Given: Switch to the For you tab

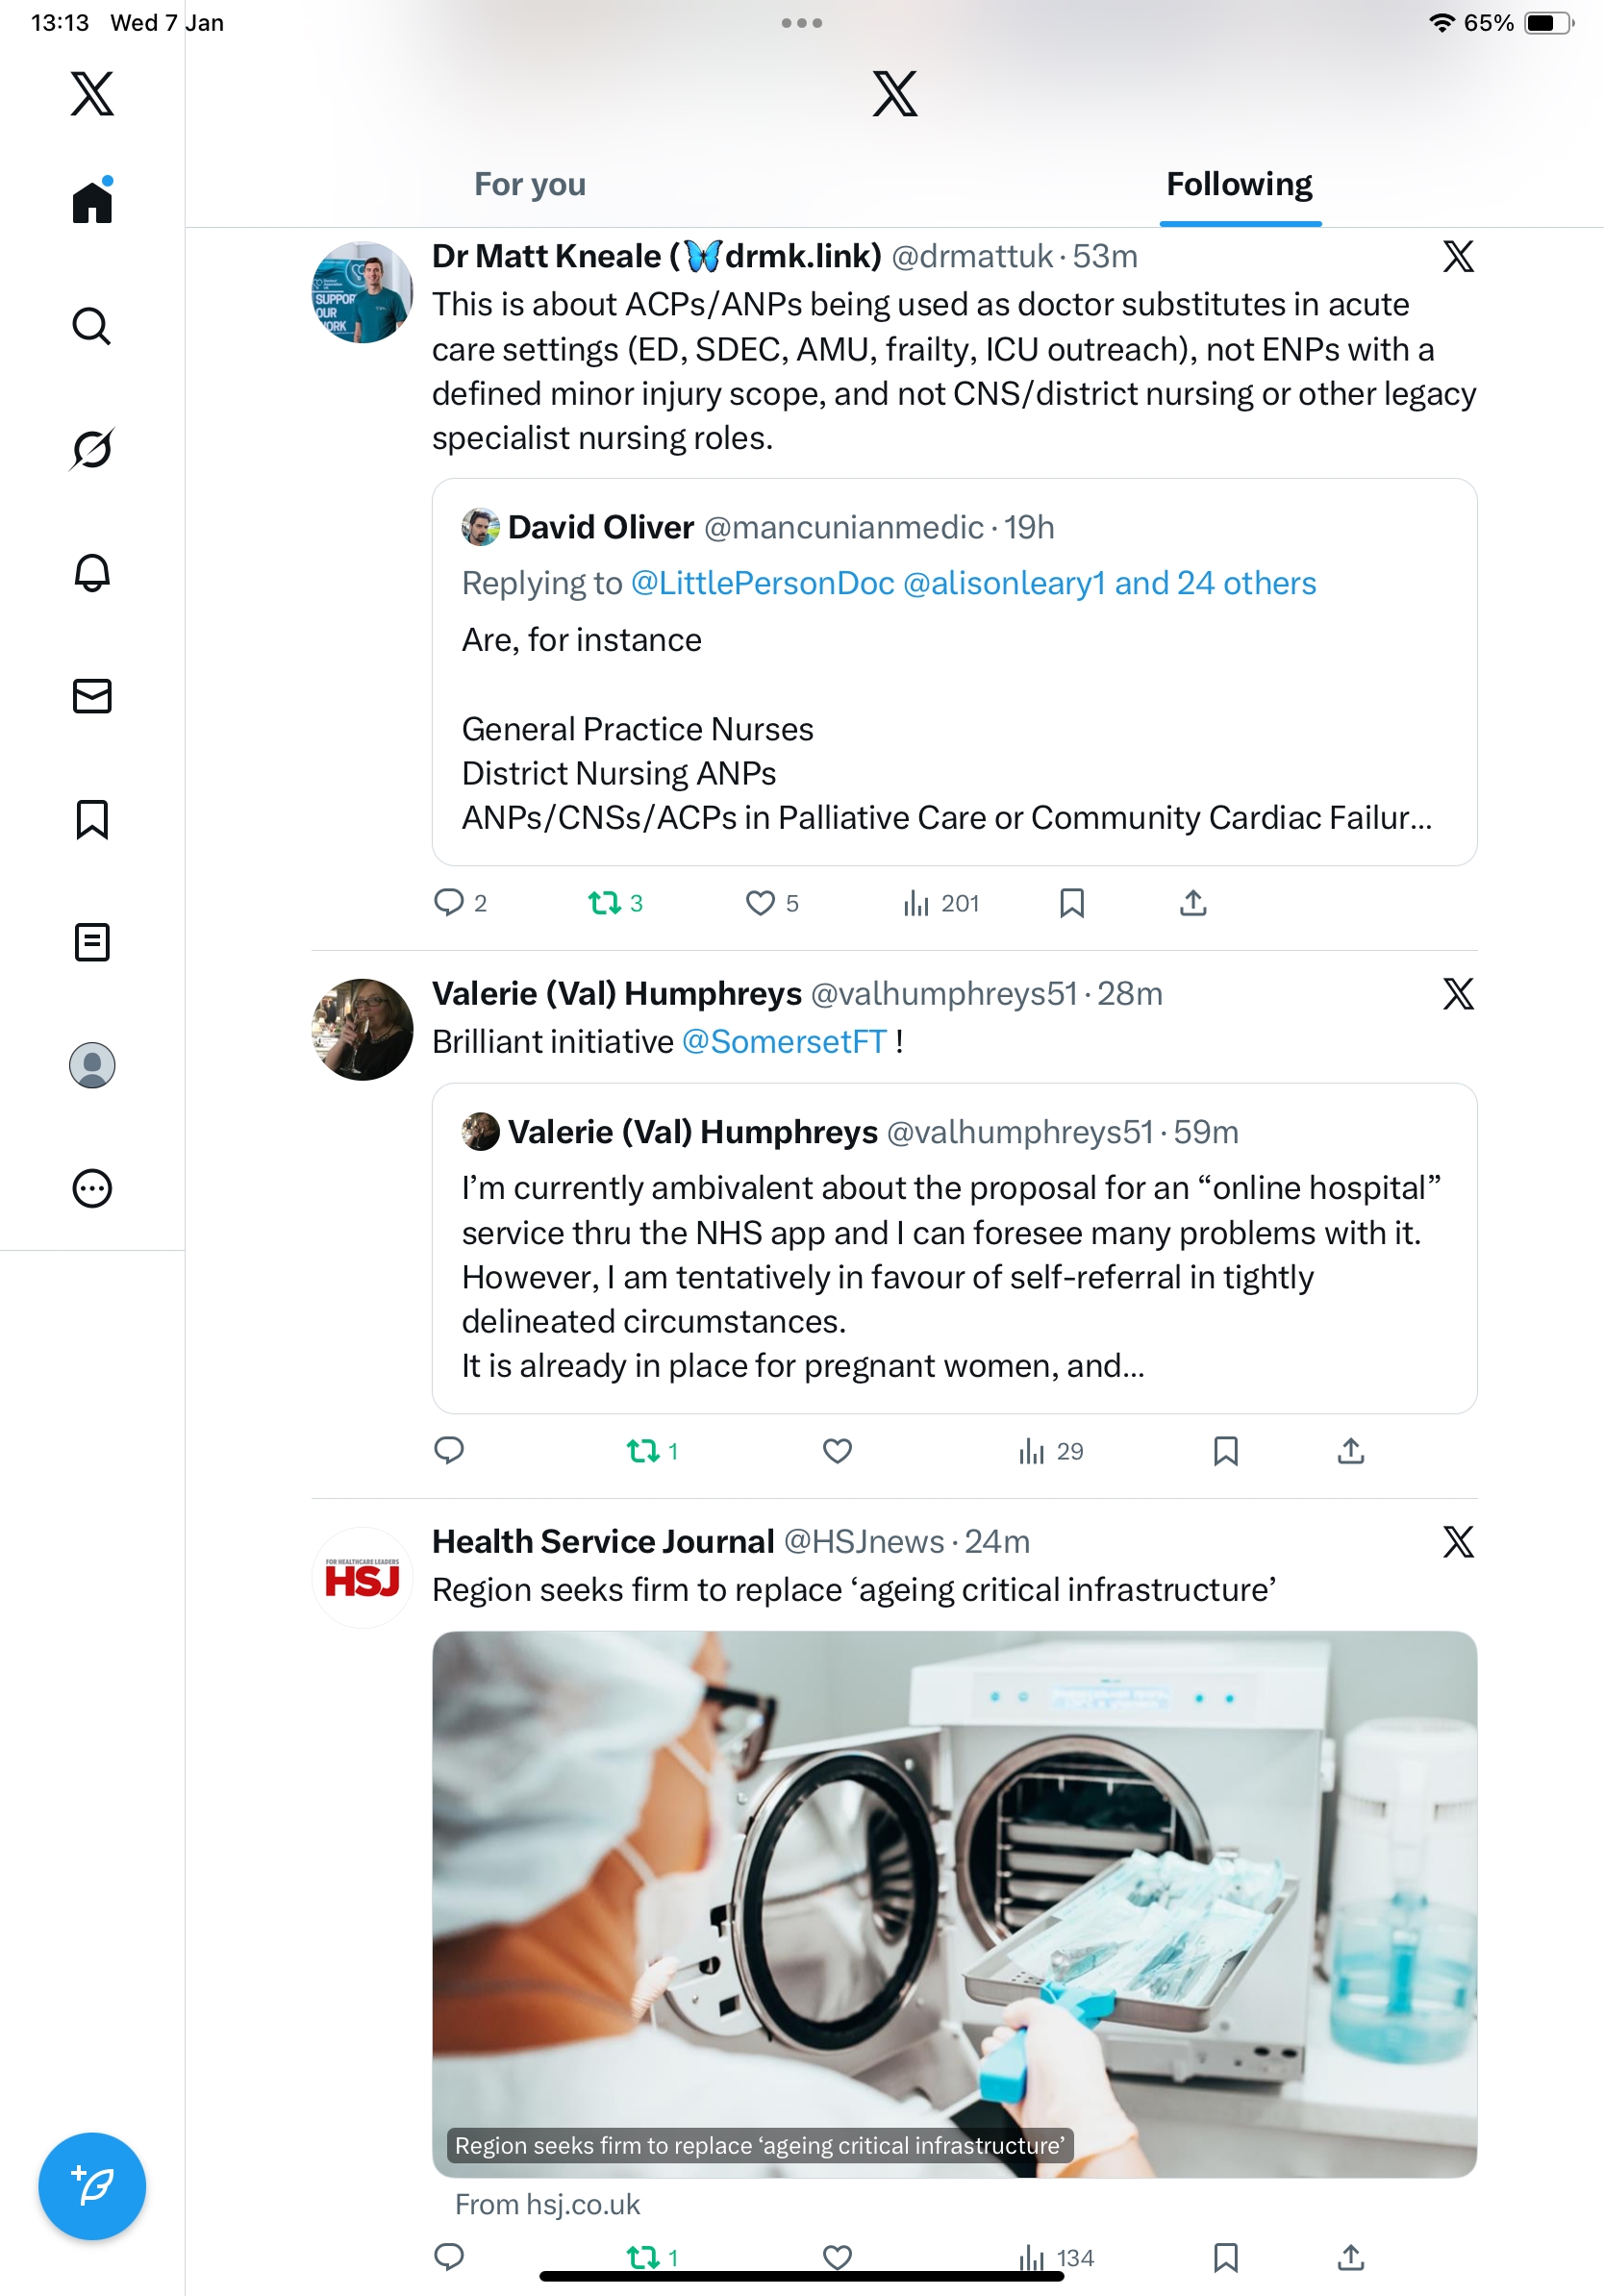Looking at the screenshot, I should click(x=529, y=185).
